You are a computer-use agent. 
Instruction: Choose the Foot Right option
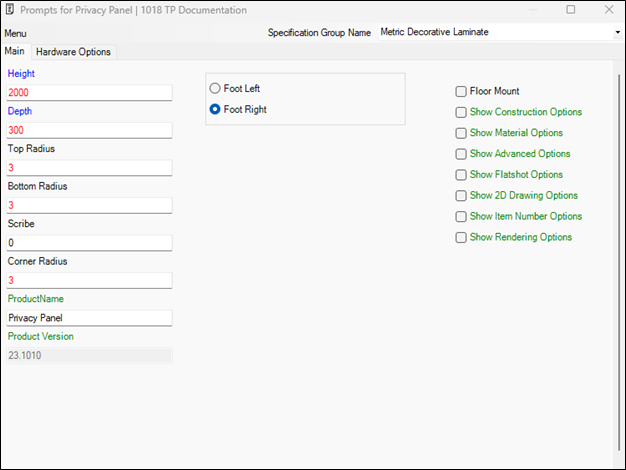[215, 110]
